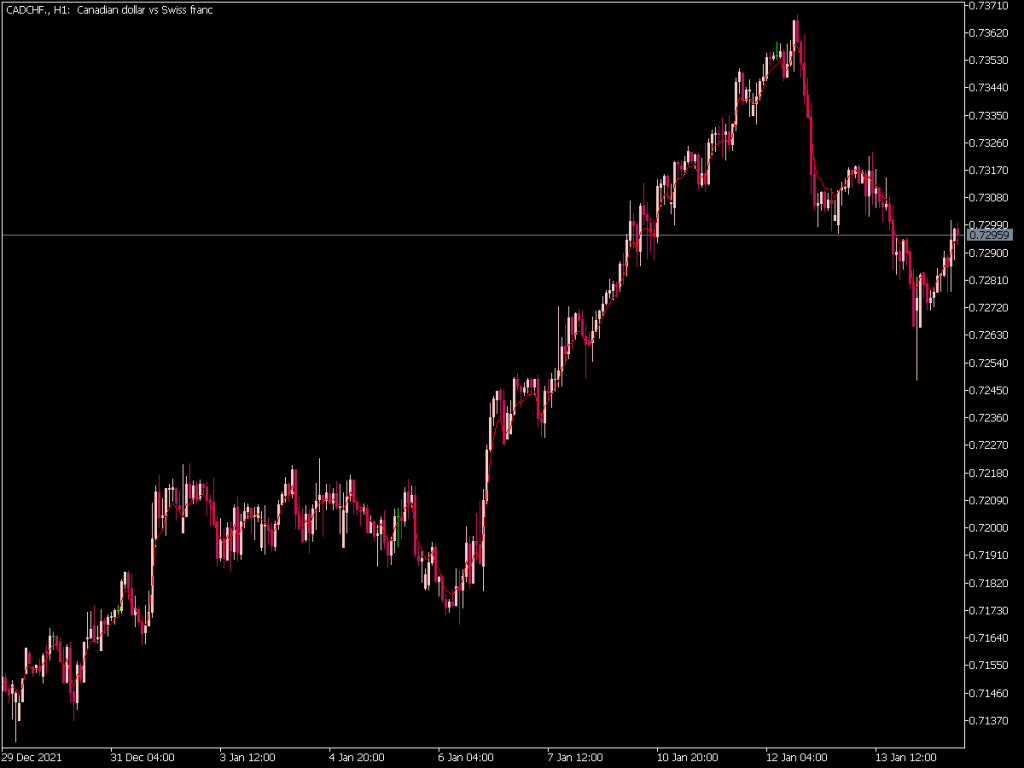Click the price axis area on the right edge
This screenshot has width=1024, height=768.
pos(990,400)
